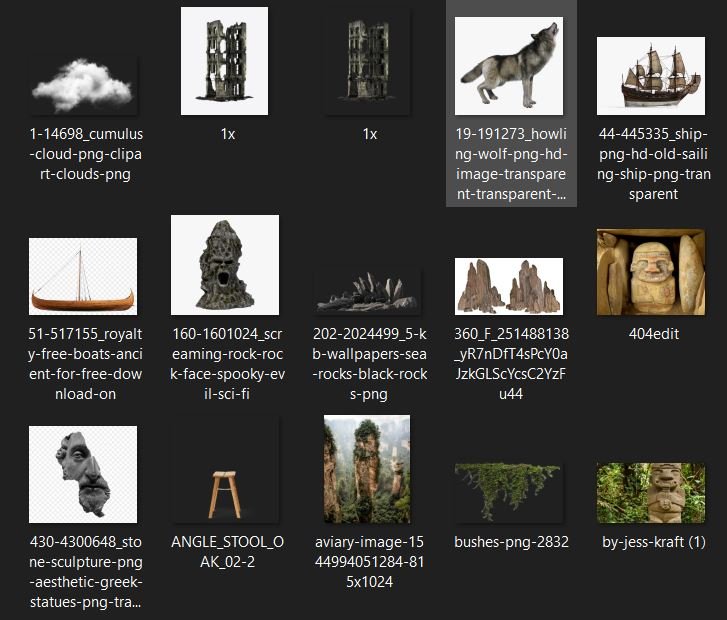Click the '160-1601024_screaming-rock' file name
727x620 pixels.
pos(227,364)
